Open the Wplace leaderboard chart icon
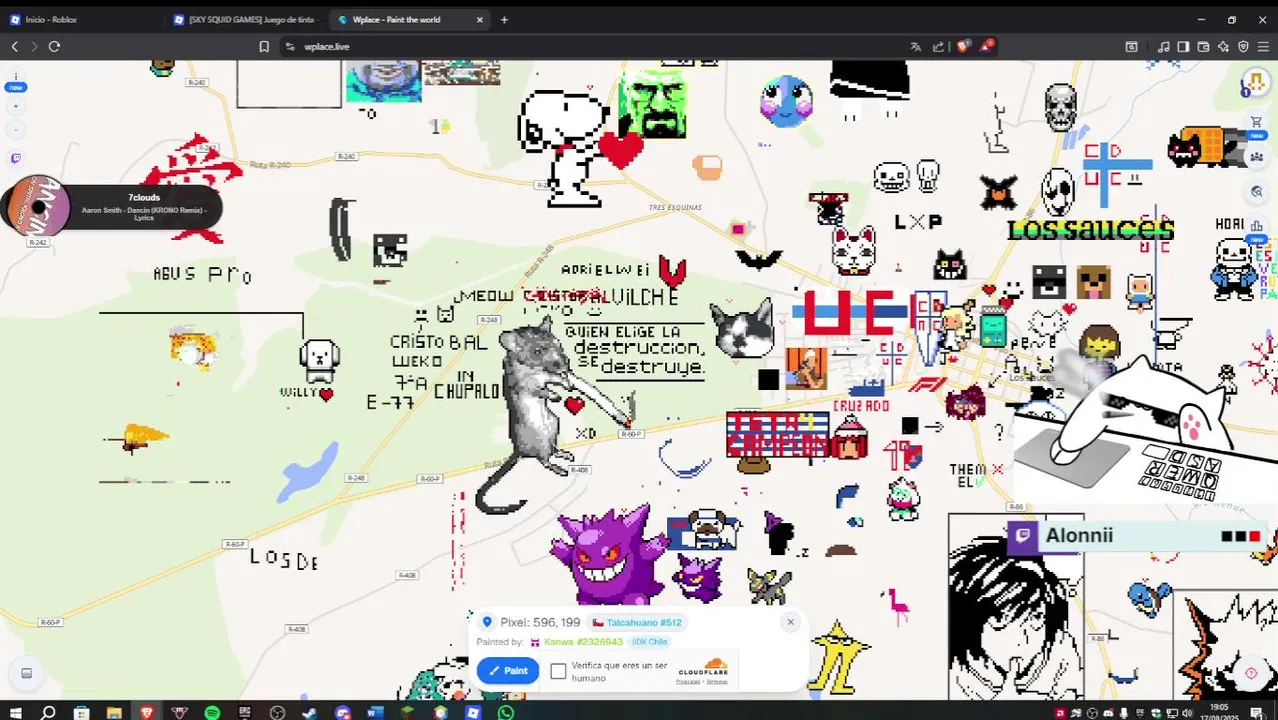 pyautogui.click(x=1256, y=226)
